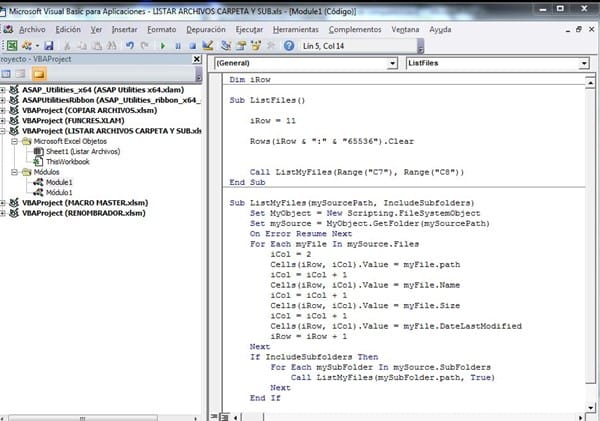
Task: Close the Project explorer pane
Action: [195, 60]
